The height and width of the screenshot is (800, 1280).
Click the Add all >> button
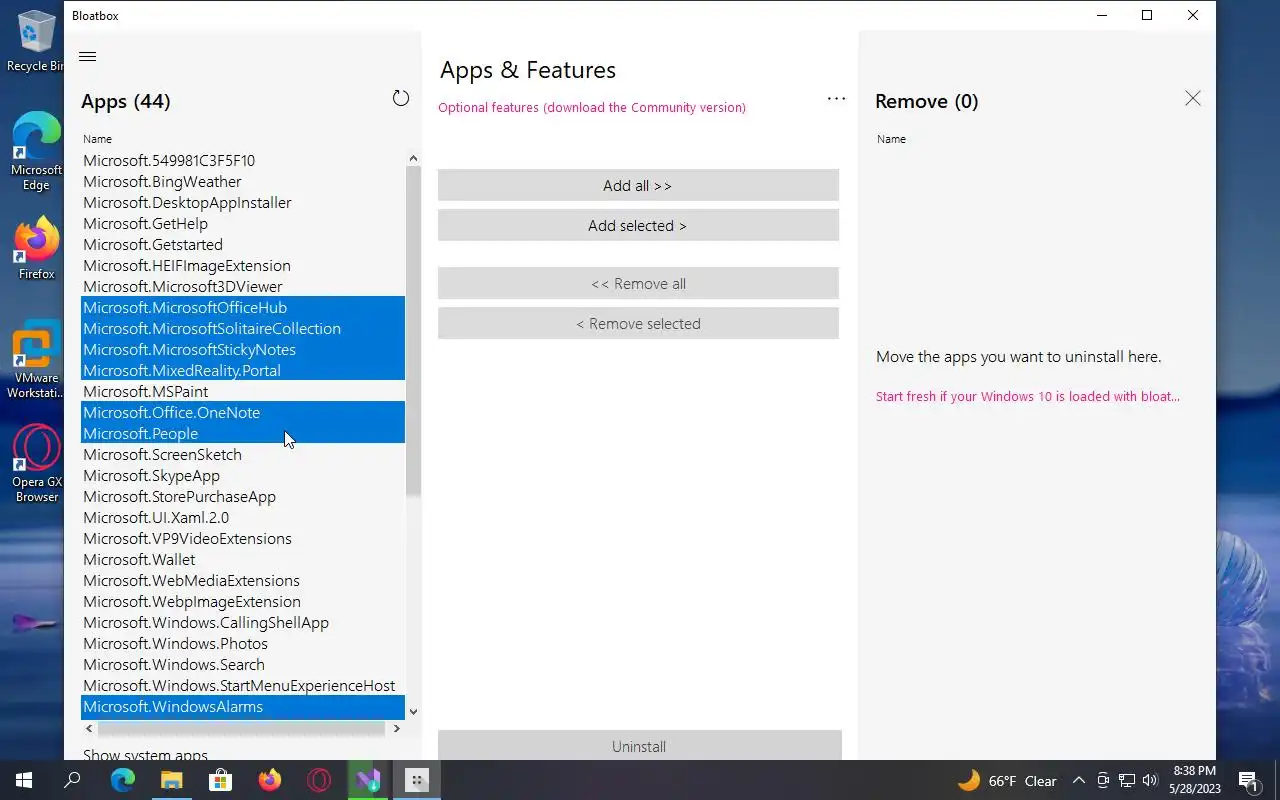(x=638, y=185)
